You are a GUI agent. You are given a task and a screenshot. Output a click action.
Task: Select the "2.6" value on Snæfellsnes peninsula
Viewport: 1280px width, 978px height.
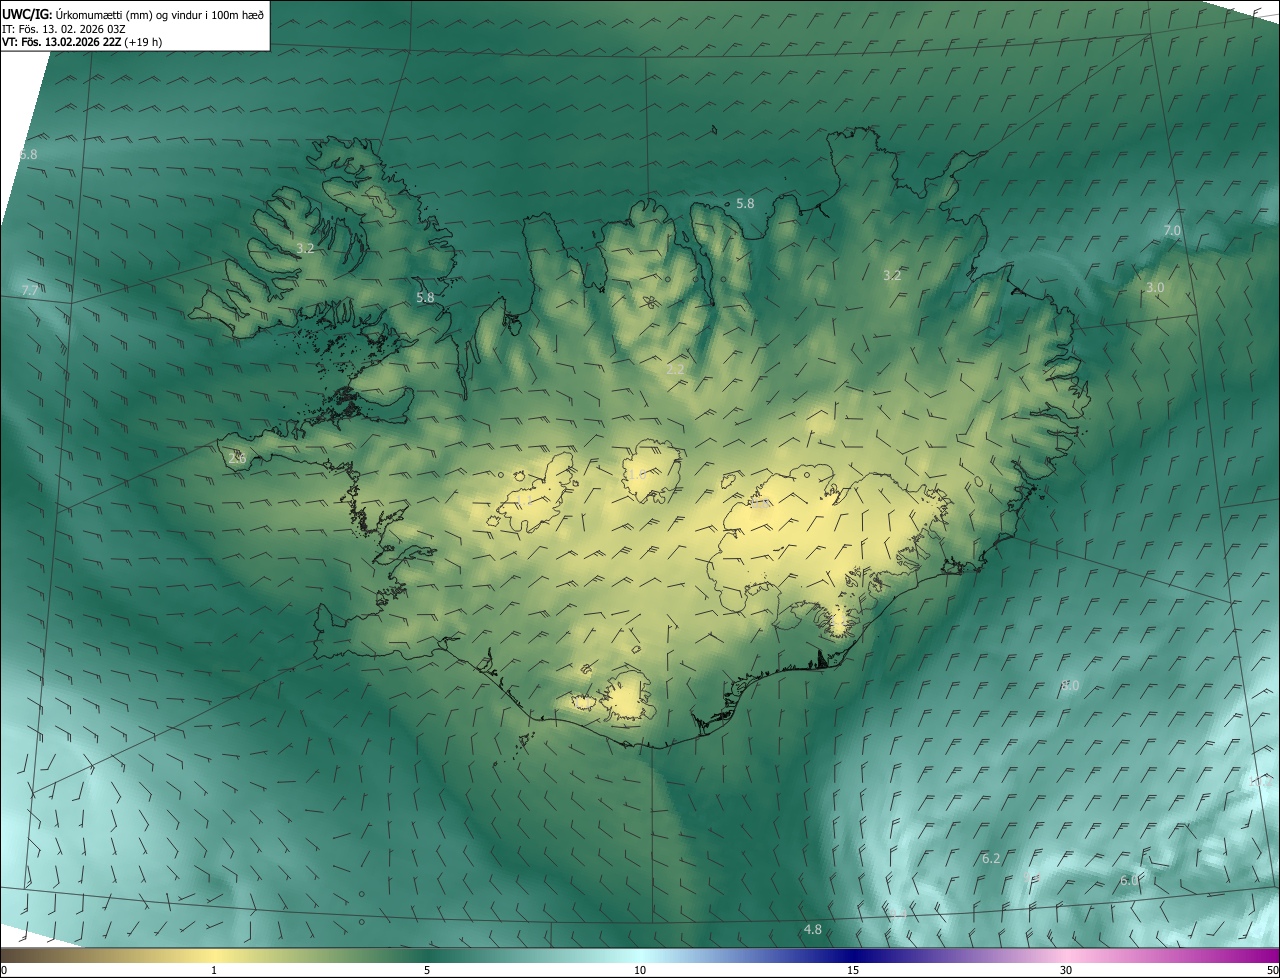coord(237,458)
